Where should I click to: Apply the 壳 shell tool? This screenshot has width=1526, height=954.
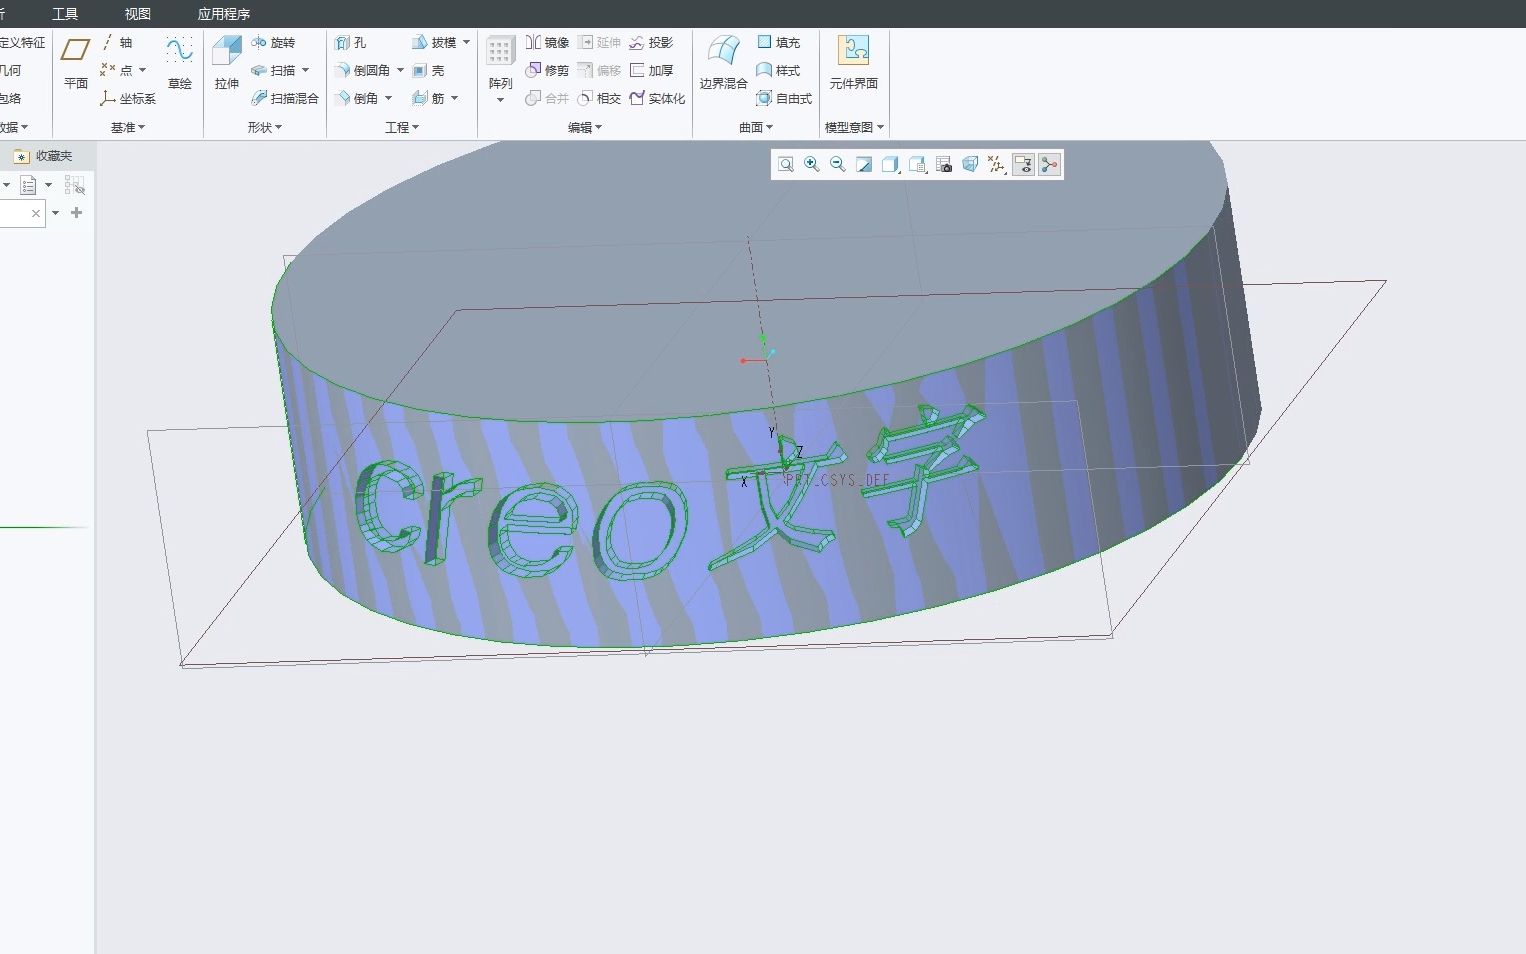pyautogui.click(x=428, y=70)
